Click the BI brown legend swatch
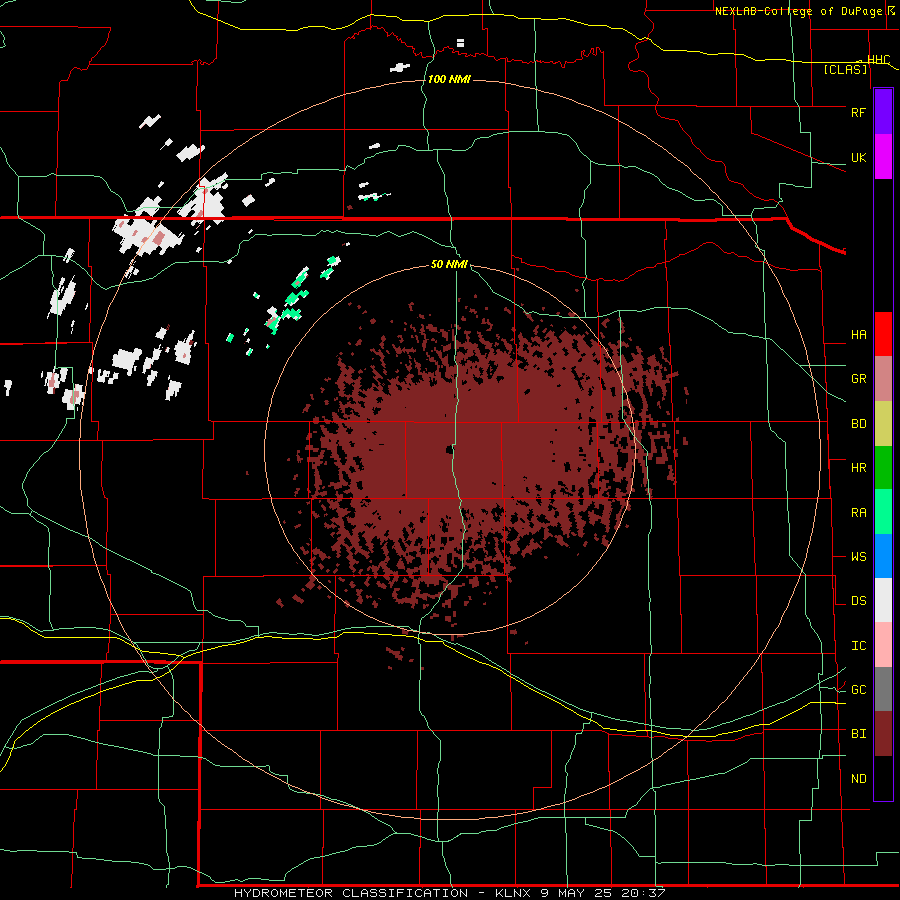Image resolution: width=900 pixels, height=900 pixels. (x=883, y=734)
